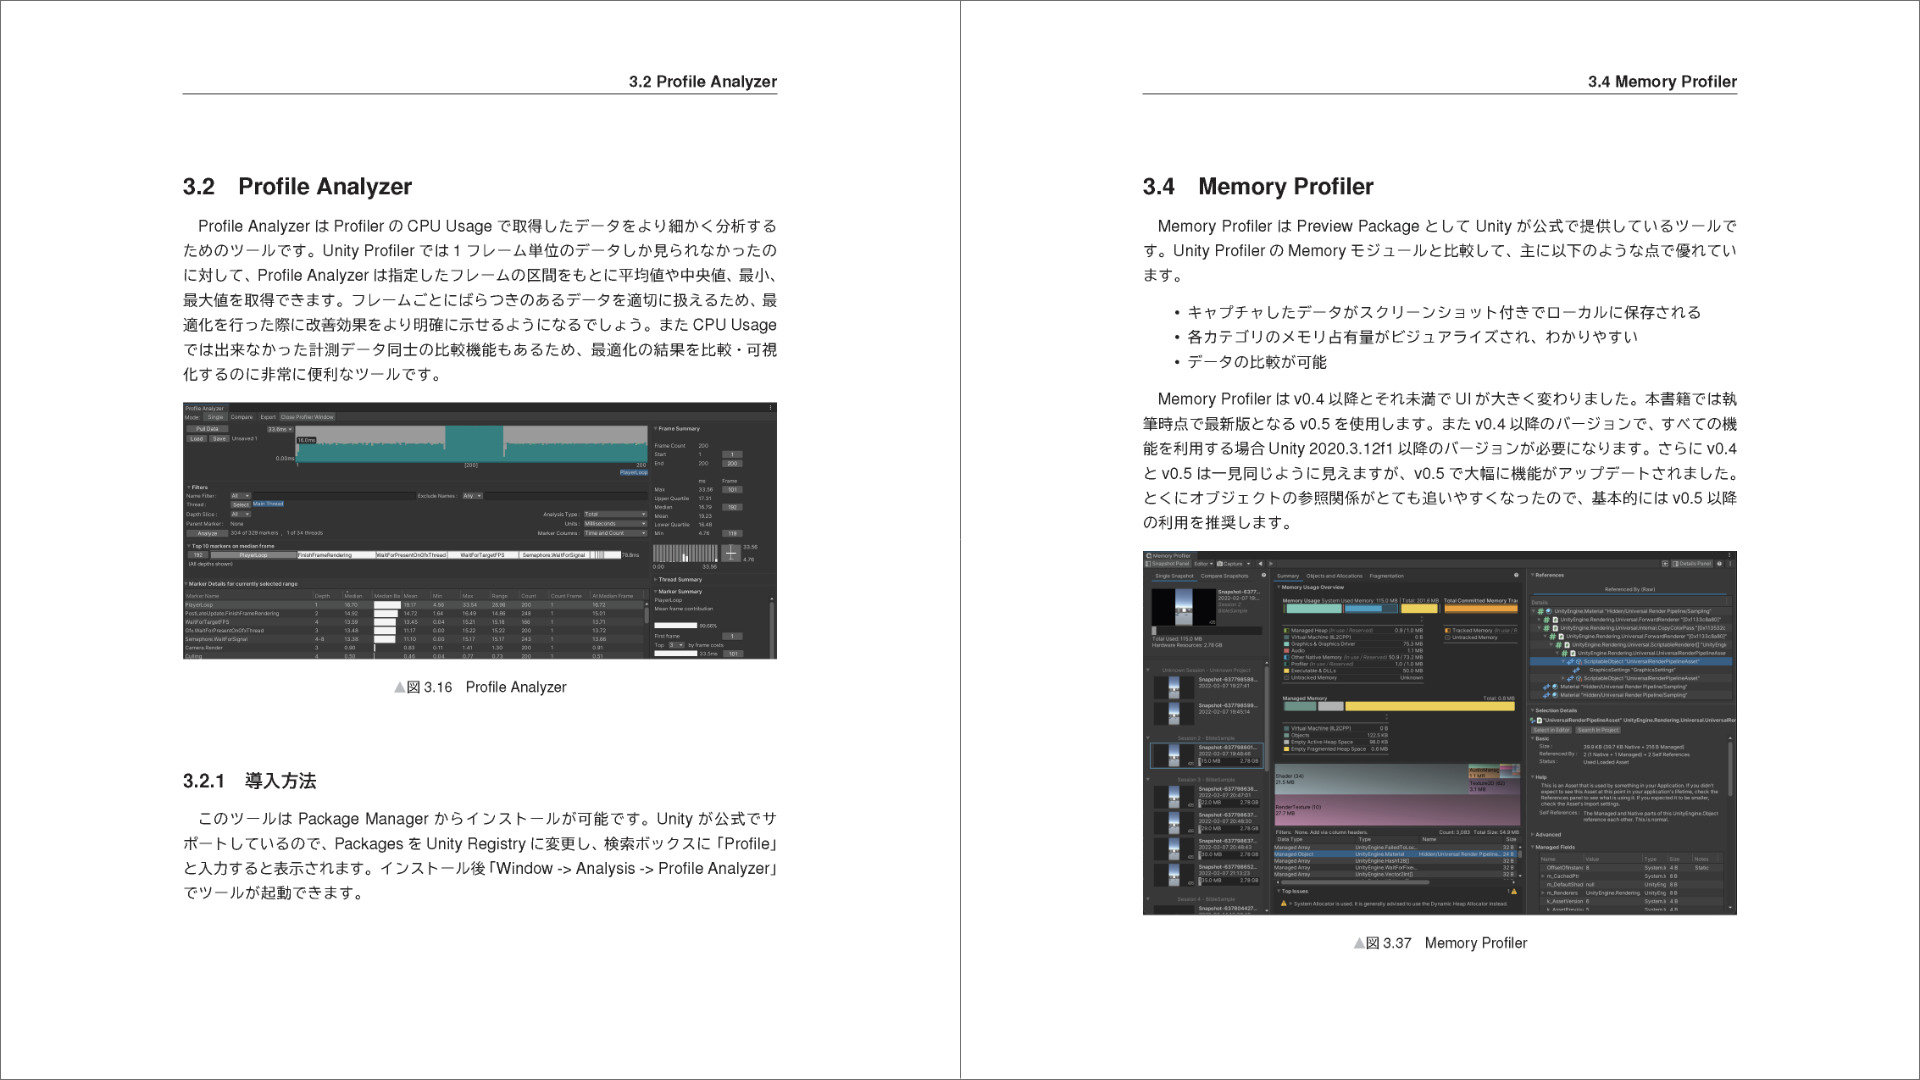Viewport: 1920px width, 1080px height.
Task: Click Pull Data in Profile Analyzer
Action: (207, 429)
